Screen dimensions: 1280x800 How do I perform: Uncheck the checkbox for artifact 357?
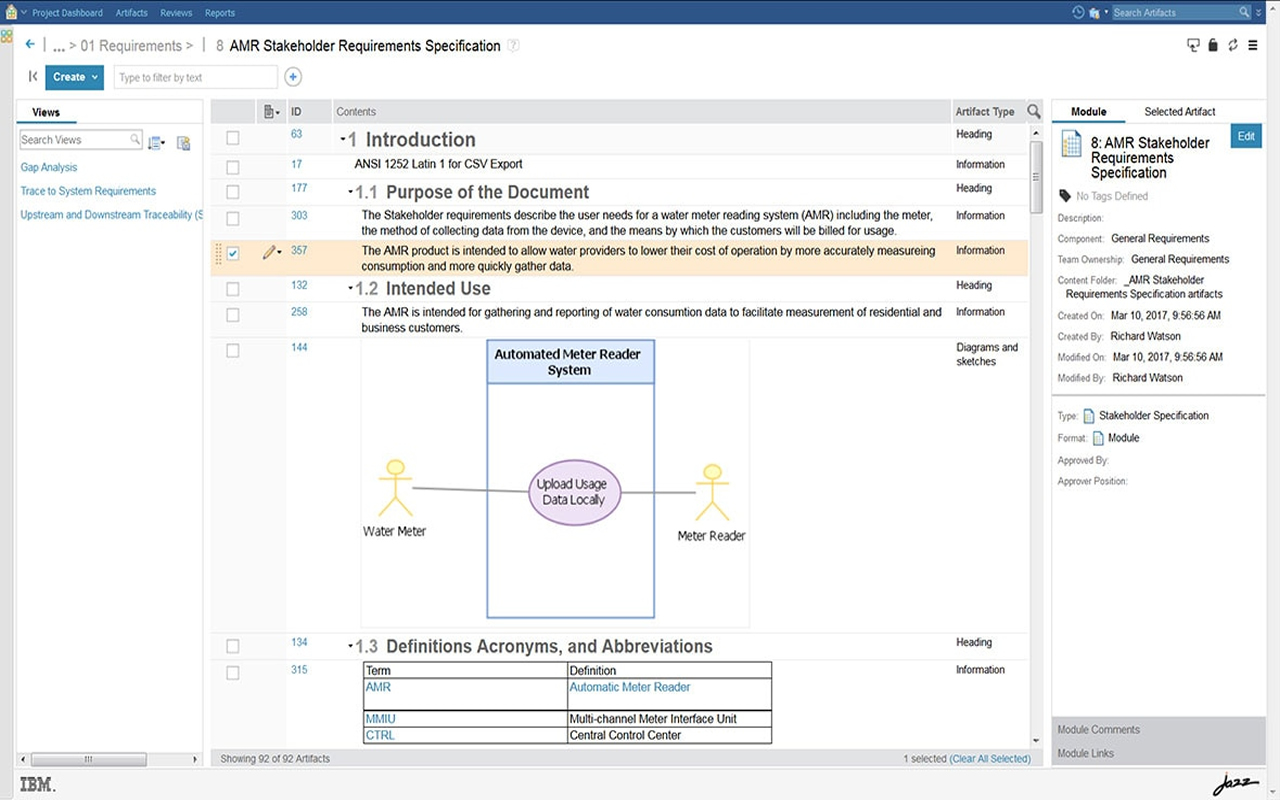[x=233, y=254]
